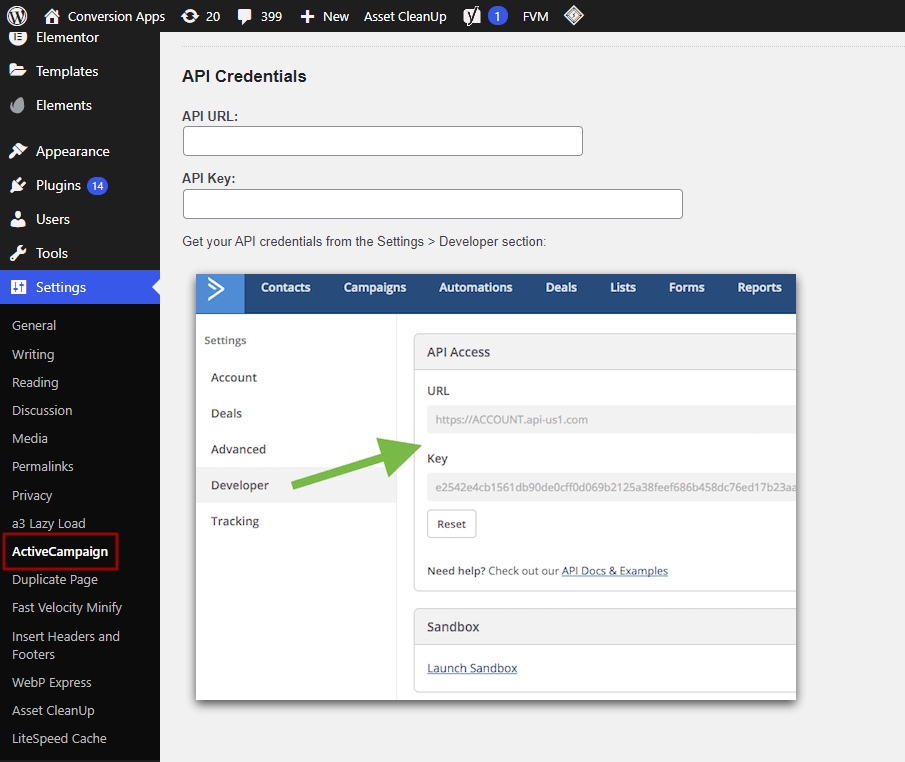Open Insert Headers and Footers settings
This screenshot has height=762, width=905.
[66, 645]
